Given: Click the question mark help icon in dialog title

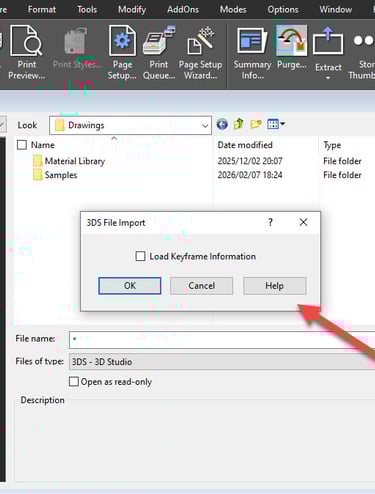Looking at the screenshot, I should tap(270, 222).
